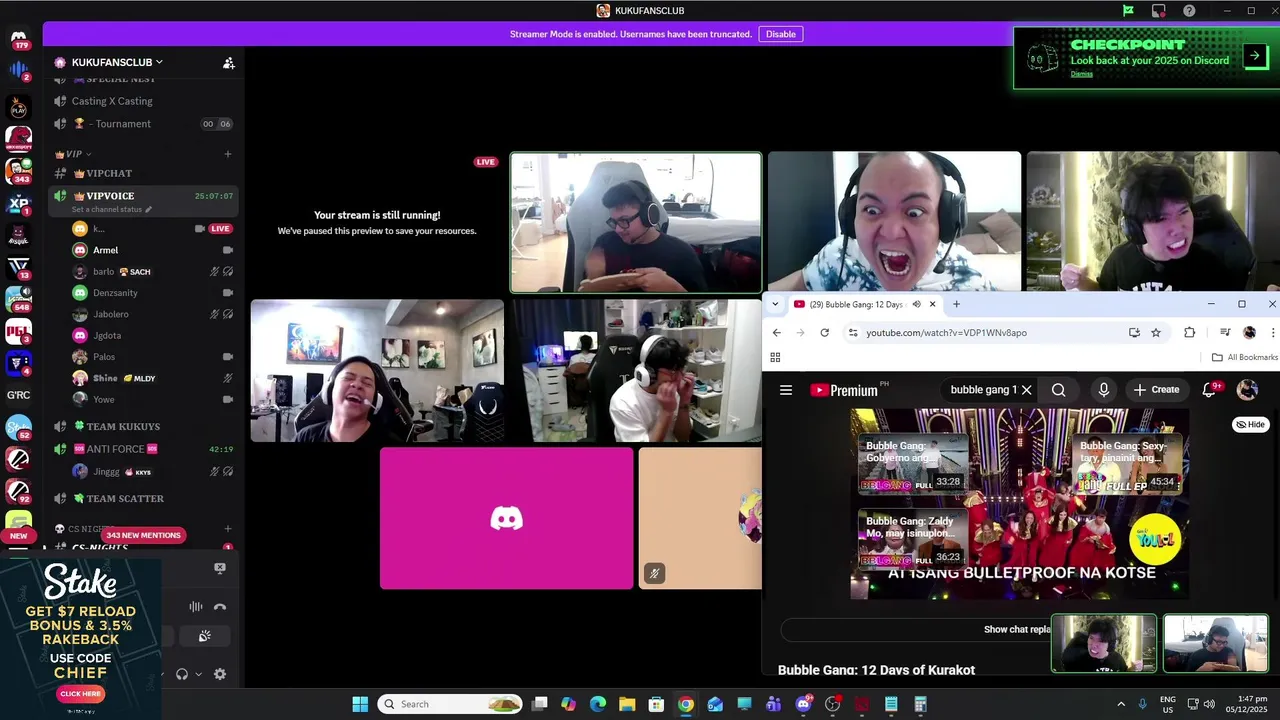1280x720 pixels.
Task: Open the VIPCHAT text channel
Action: click(144, 174)
